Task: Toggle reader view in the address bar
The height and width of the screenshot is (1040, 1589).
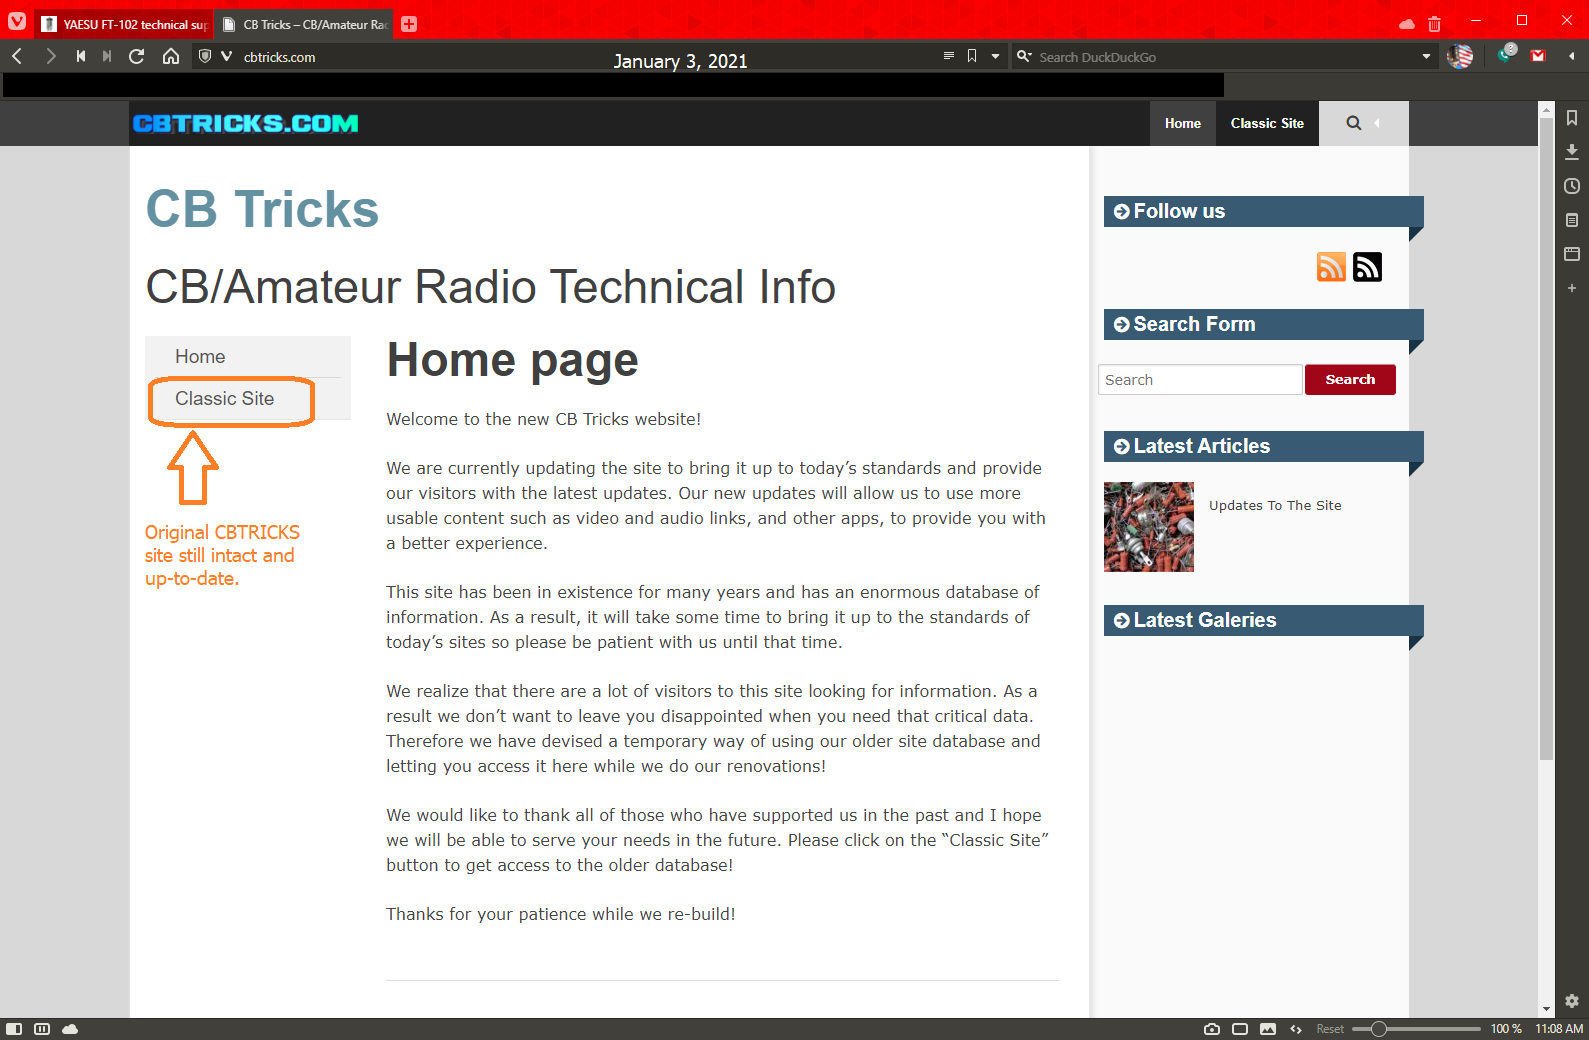Action: 948,56
